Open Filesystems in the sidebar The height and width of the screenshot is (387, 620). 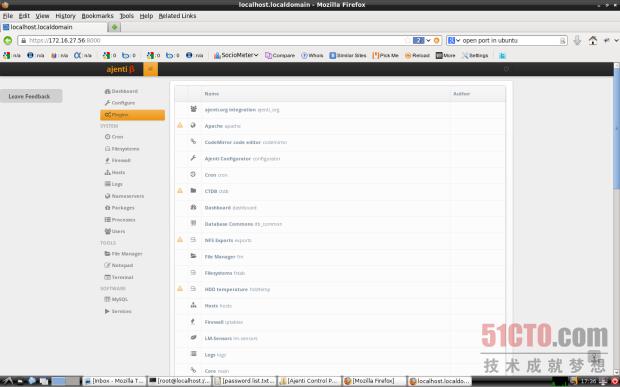pyautogui.click(x=122, y=149)
